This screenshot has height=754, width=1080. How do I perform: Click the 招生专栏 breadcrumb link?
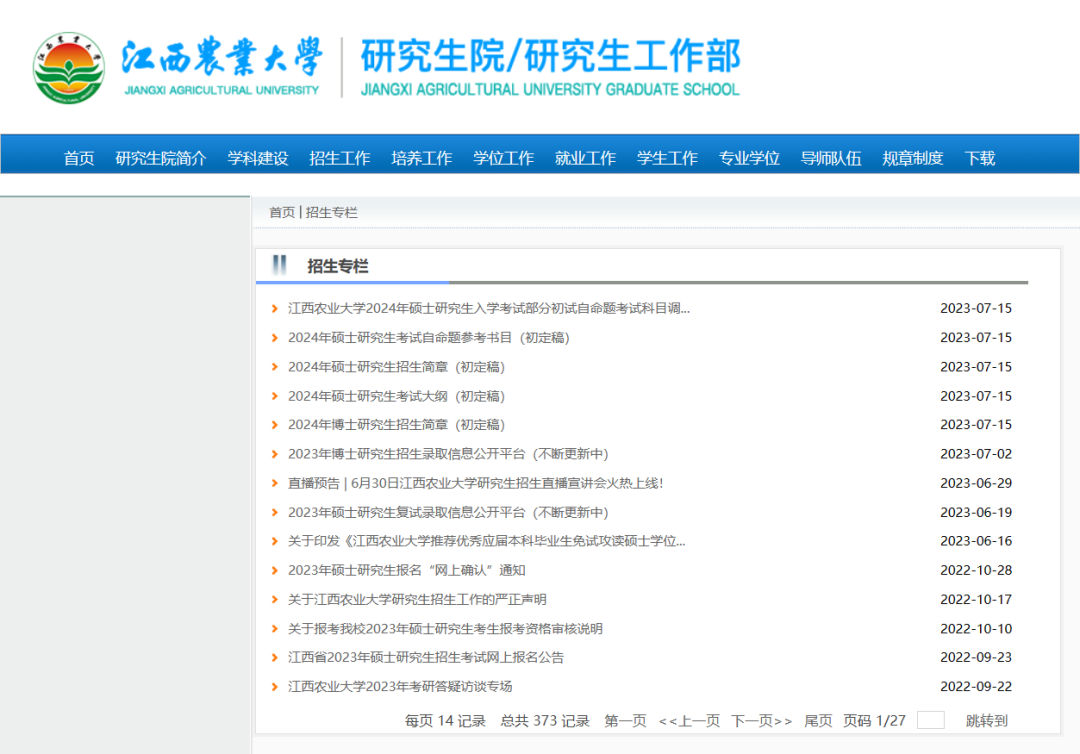(331, 212)
